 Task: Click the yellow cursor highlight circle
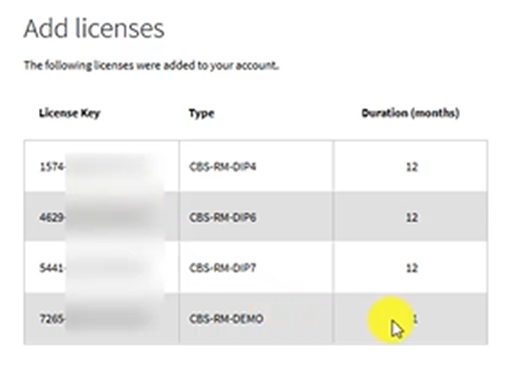point(391,320)
